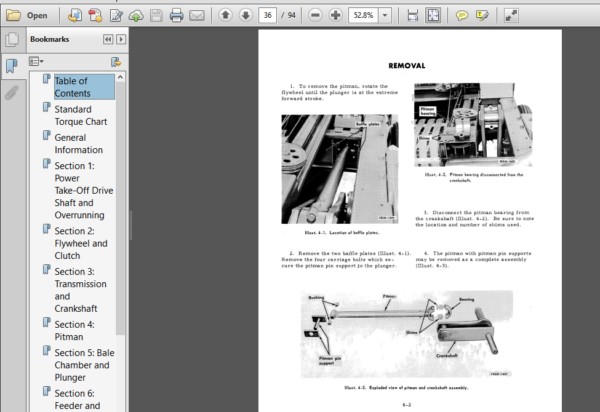Click the page number field showing 36
Screen dimensions: 600x412
(x=267, y=15)
